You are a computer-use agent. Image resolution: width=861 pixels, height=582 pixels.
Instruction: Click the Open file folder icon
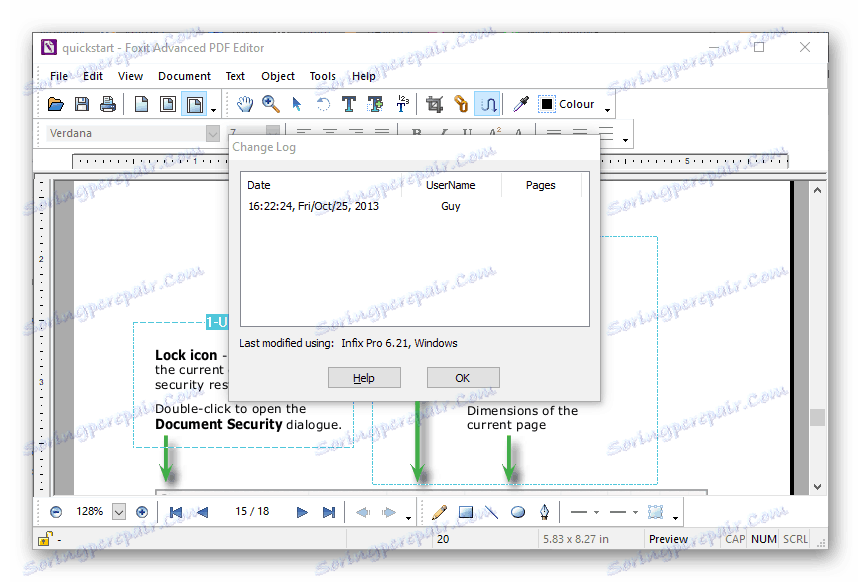[x=55, y=104]
